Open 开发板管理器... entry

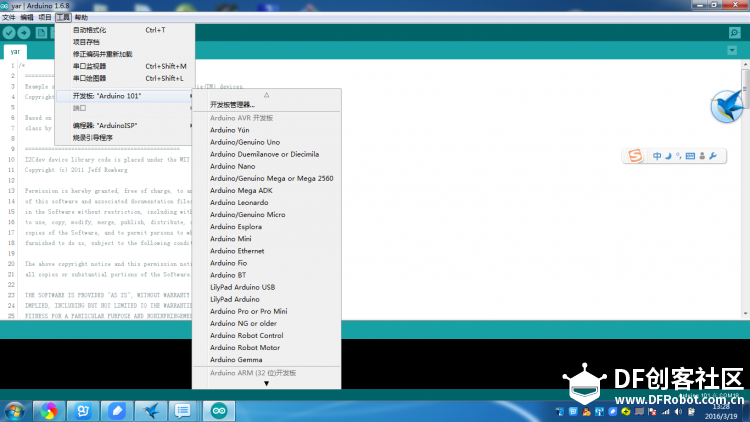click(x=266, y=104)
